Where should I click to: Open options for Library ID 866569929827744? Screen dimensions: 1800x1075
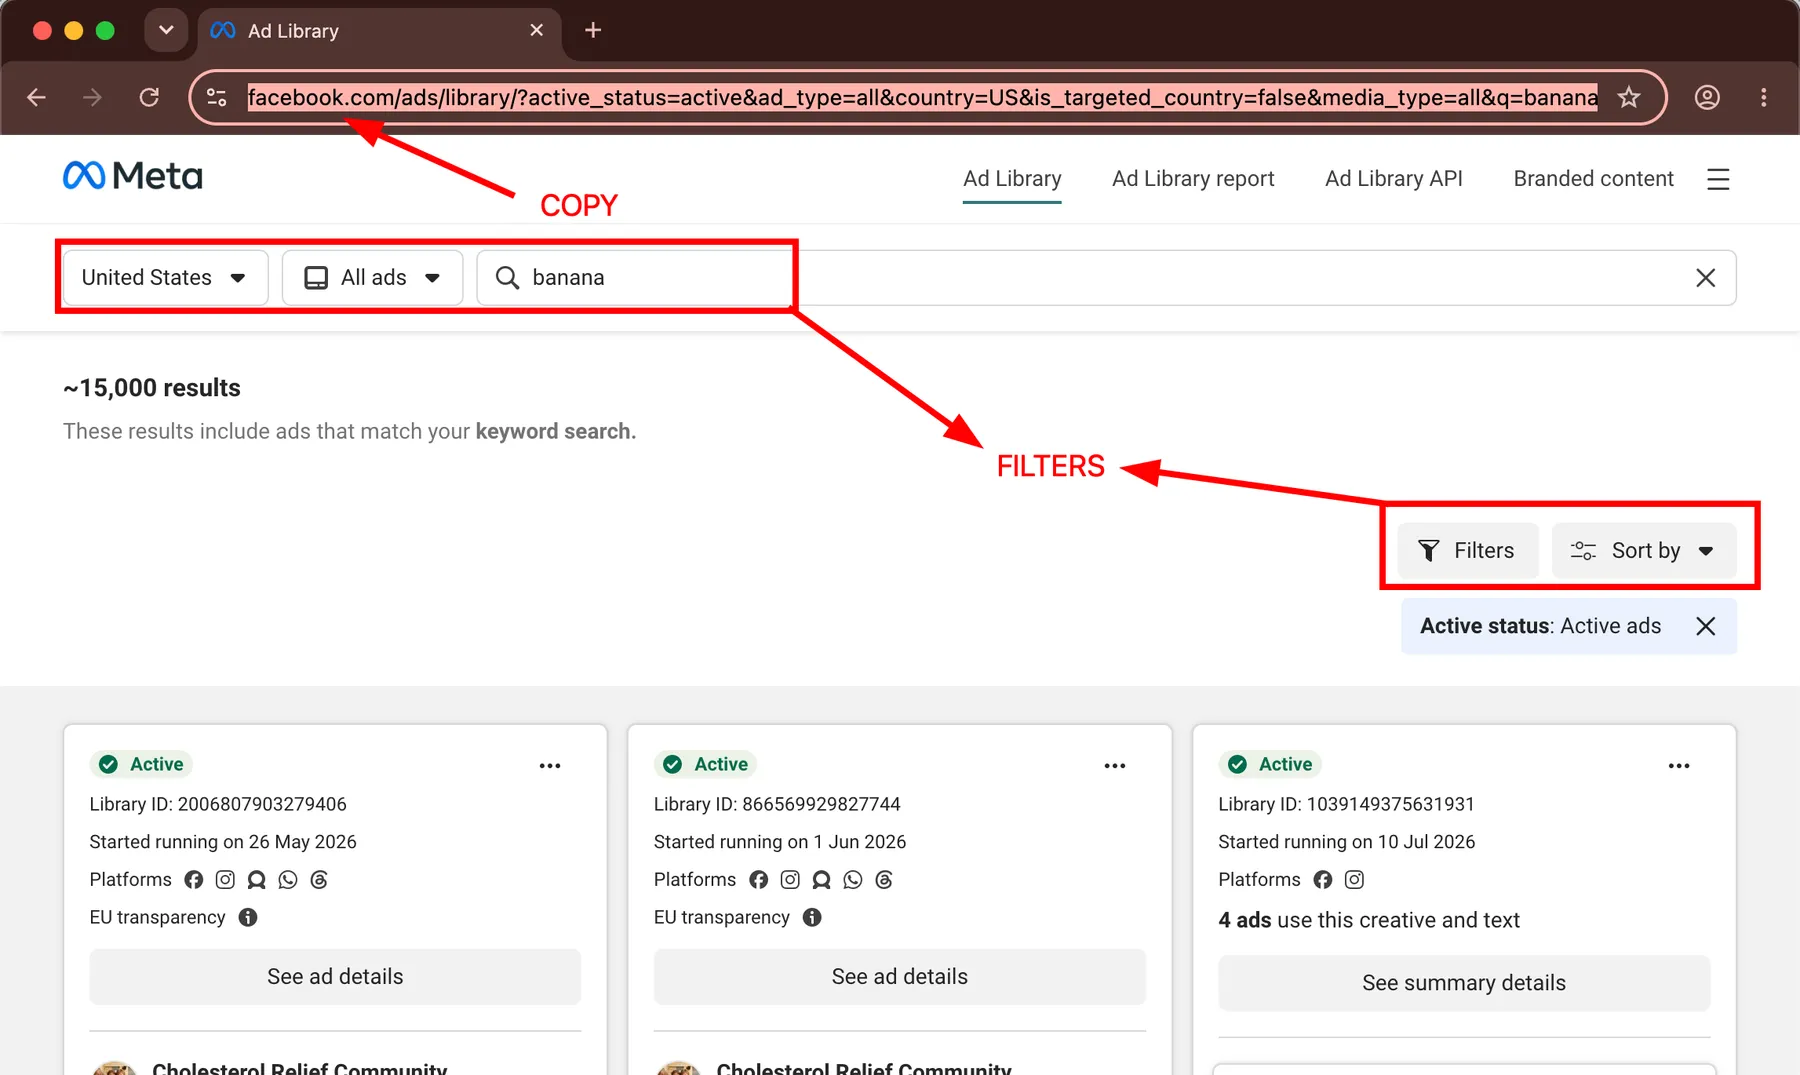tap(1115, 766)
